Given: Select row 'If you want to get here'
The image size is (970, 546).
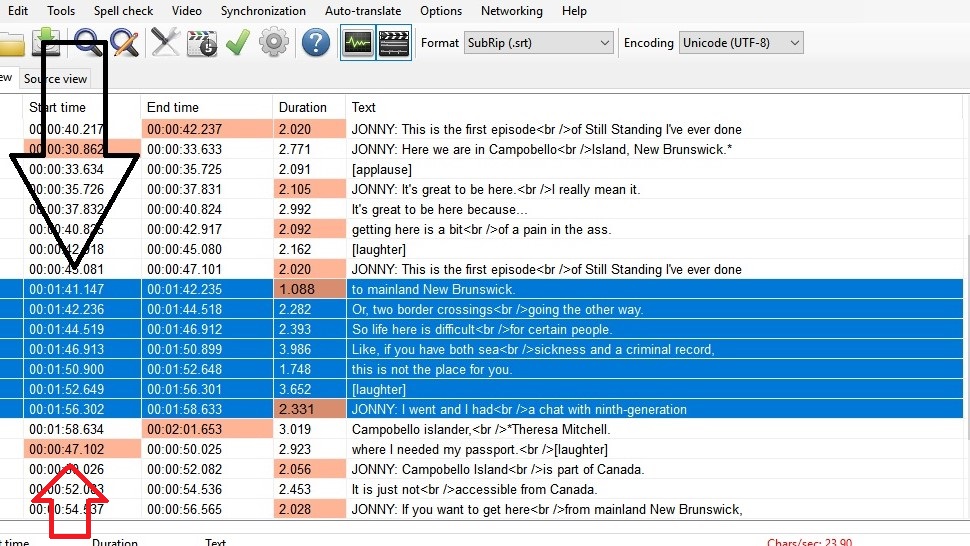Looking at the screenshot, I should [481, 510].
